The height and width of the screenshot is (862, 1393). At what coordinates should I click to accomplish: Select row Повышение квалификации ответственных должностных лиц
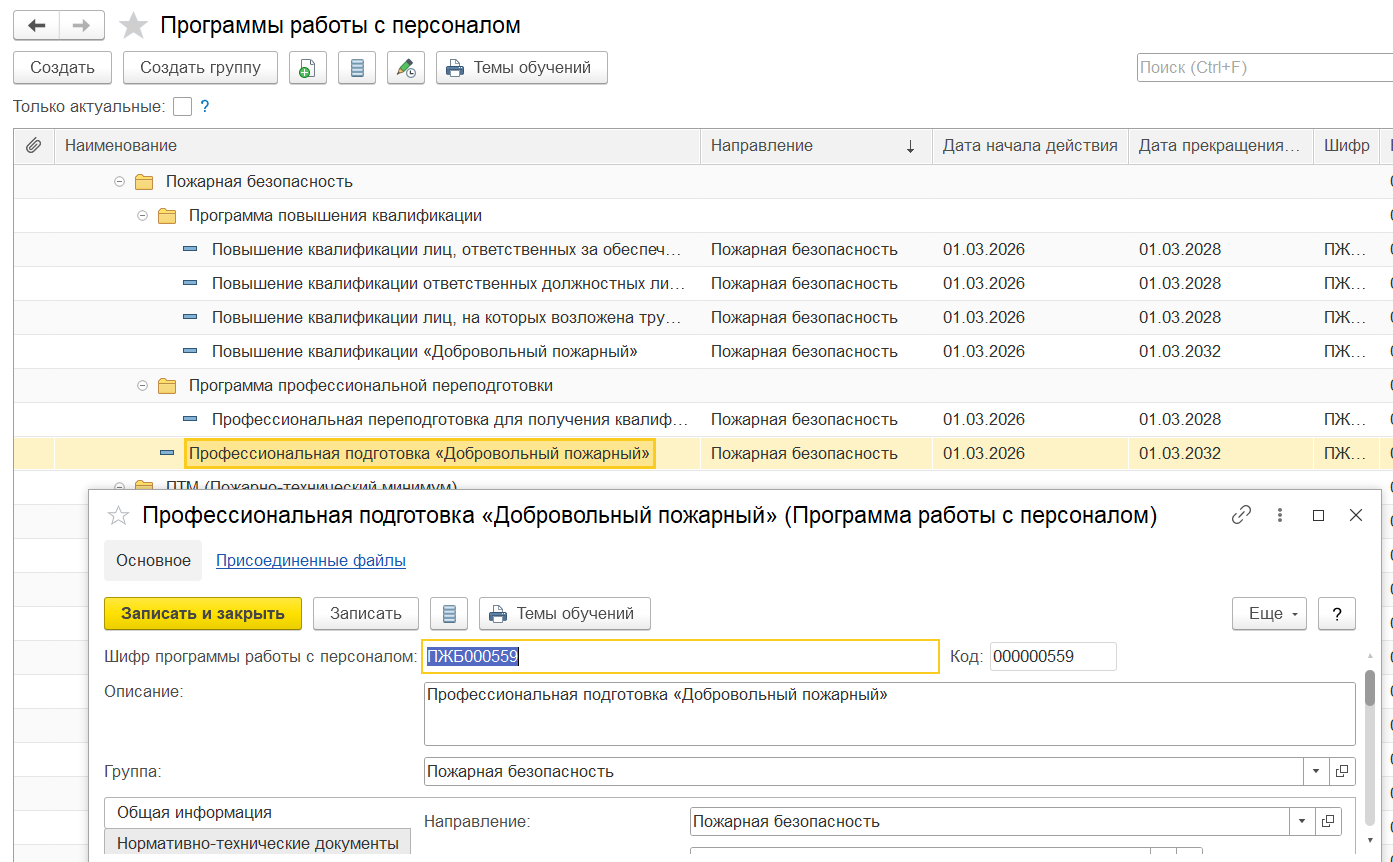point(702,284)
